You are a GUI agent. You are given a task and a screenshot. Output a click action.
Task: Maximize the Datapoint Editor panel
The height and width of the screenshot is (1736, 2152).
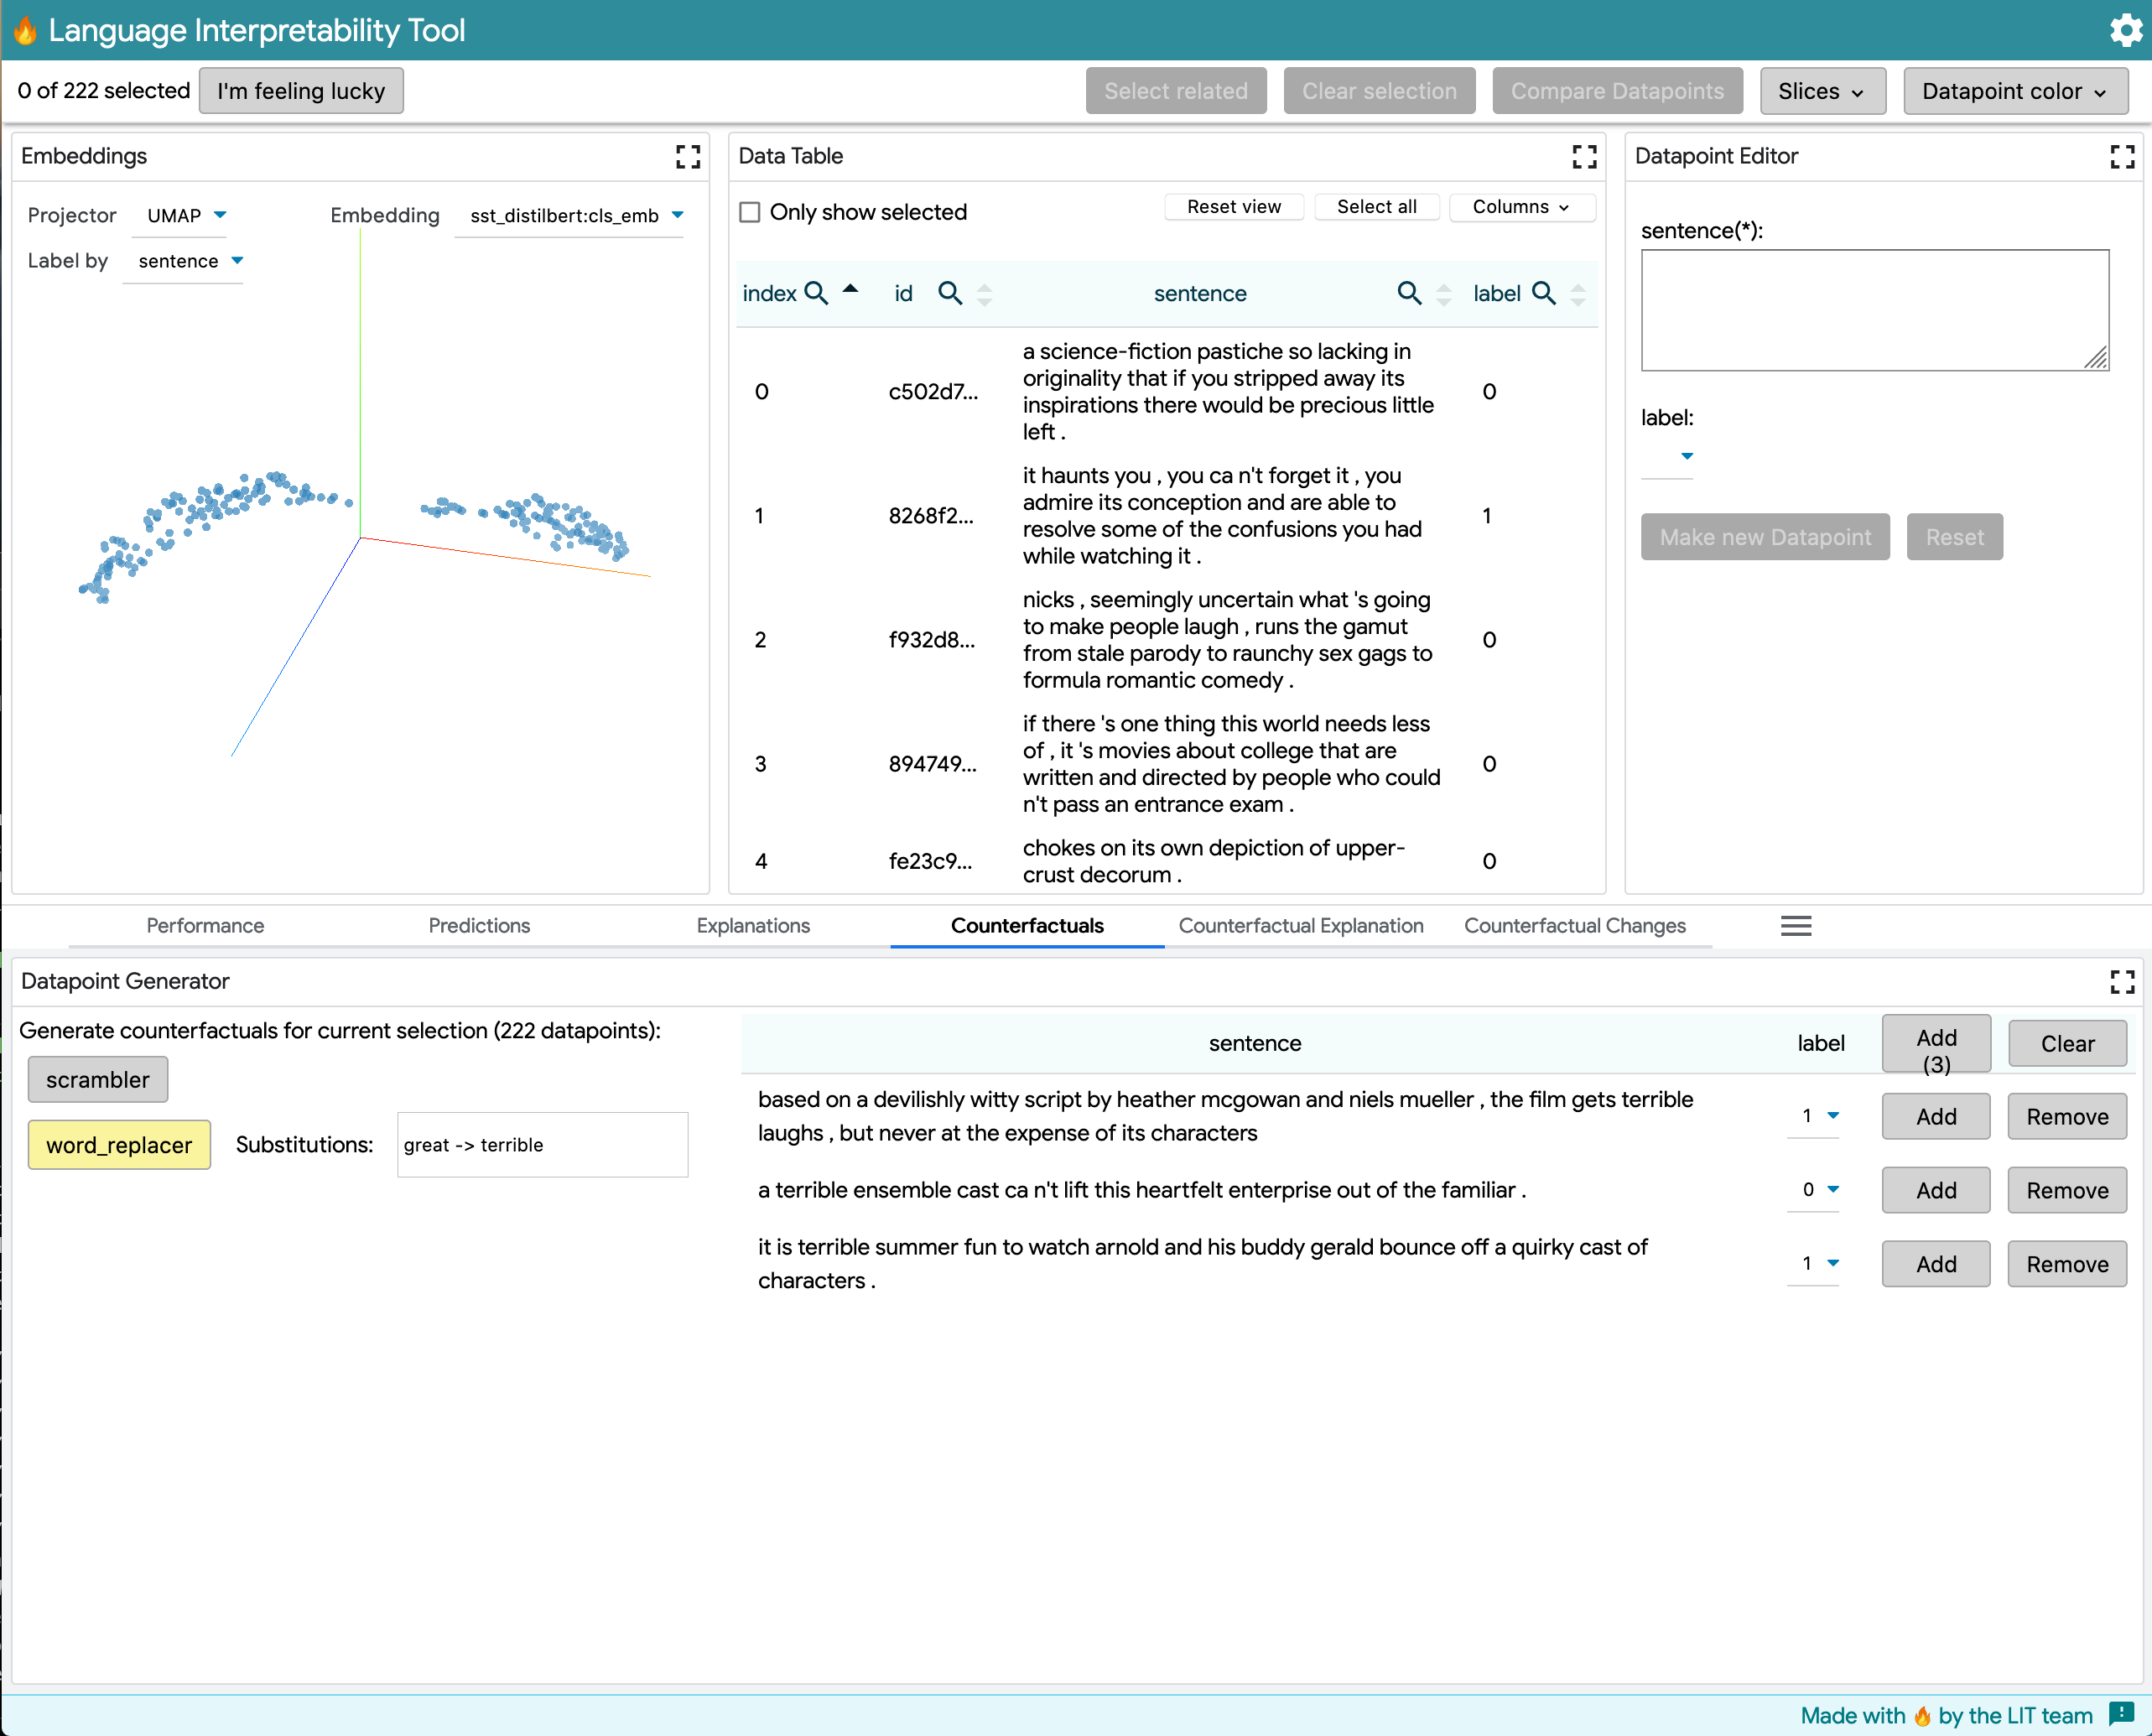click(x=2122, y=156)
